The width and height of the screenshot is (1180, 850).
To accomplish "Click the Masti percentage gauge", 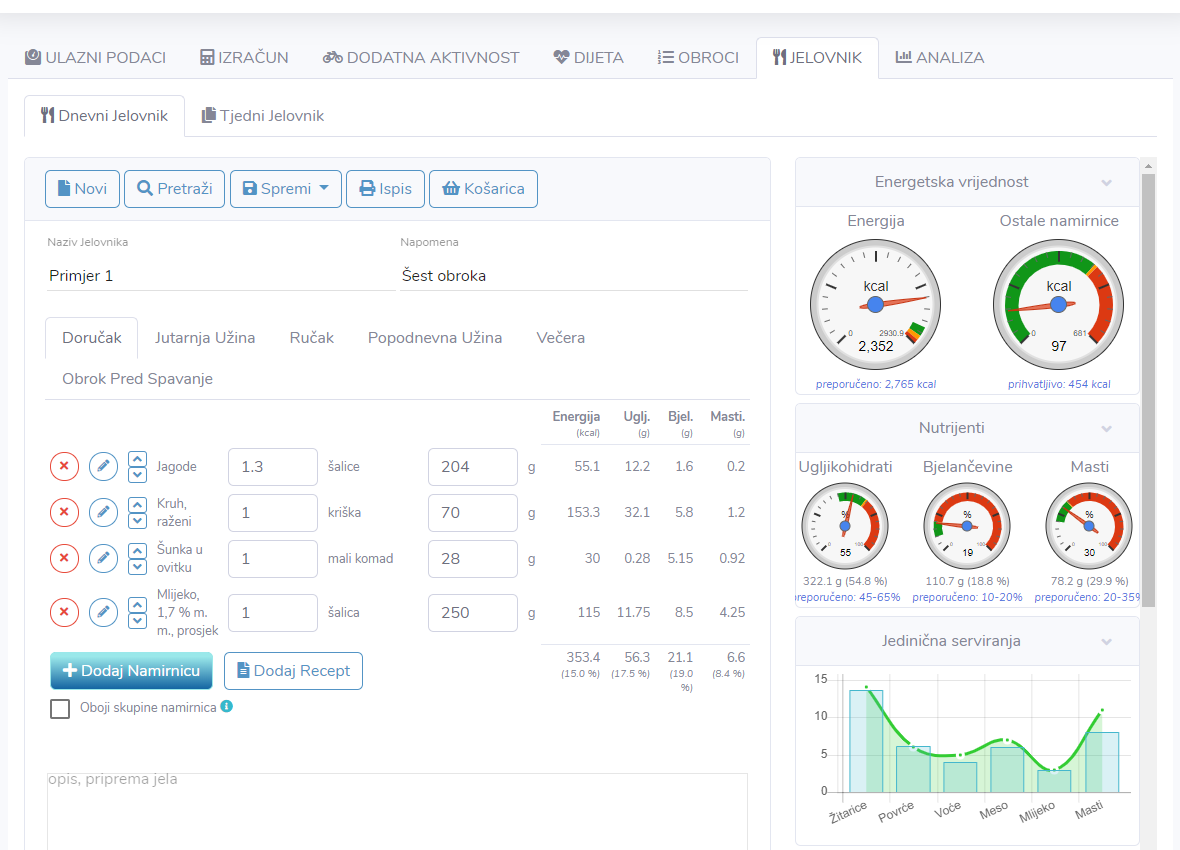I will [x=1089, y=526].
